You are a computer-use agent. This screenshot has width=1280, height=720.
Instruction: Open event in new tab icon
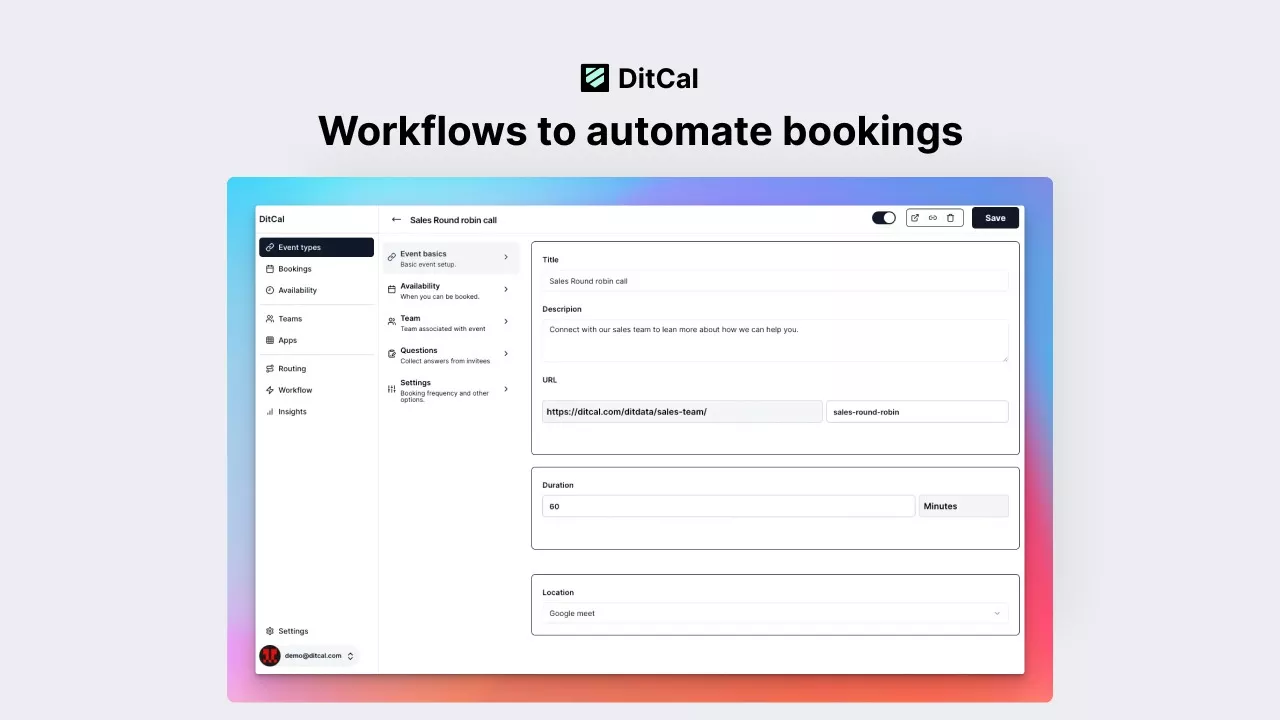click(915, 218)
